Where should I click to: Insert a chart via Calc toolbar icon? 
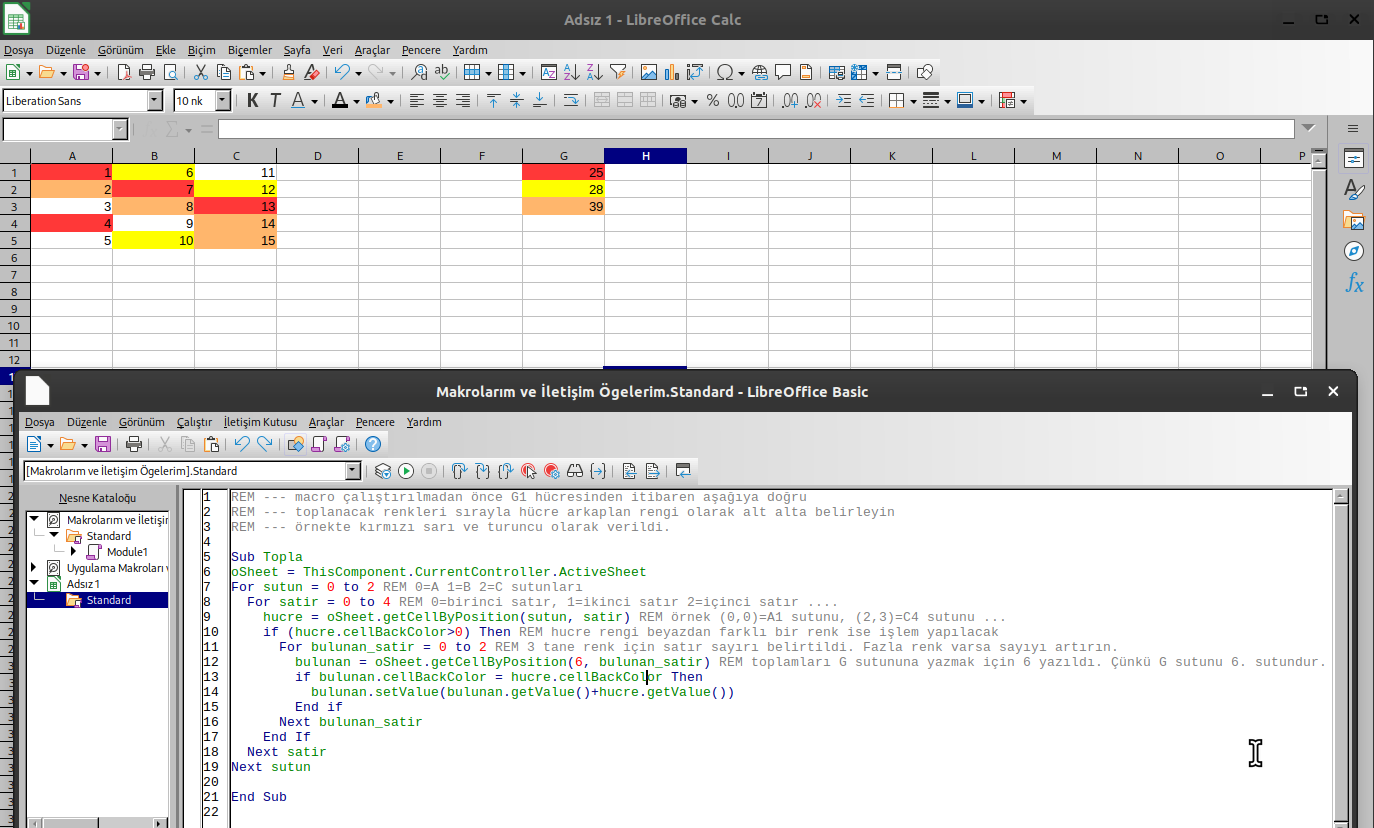pos(672,72)
